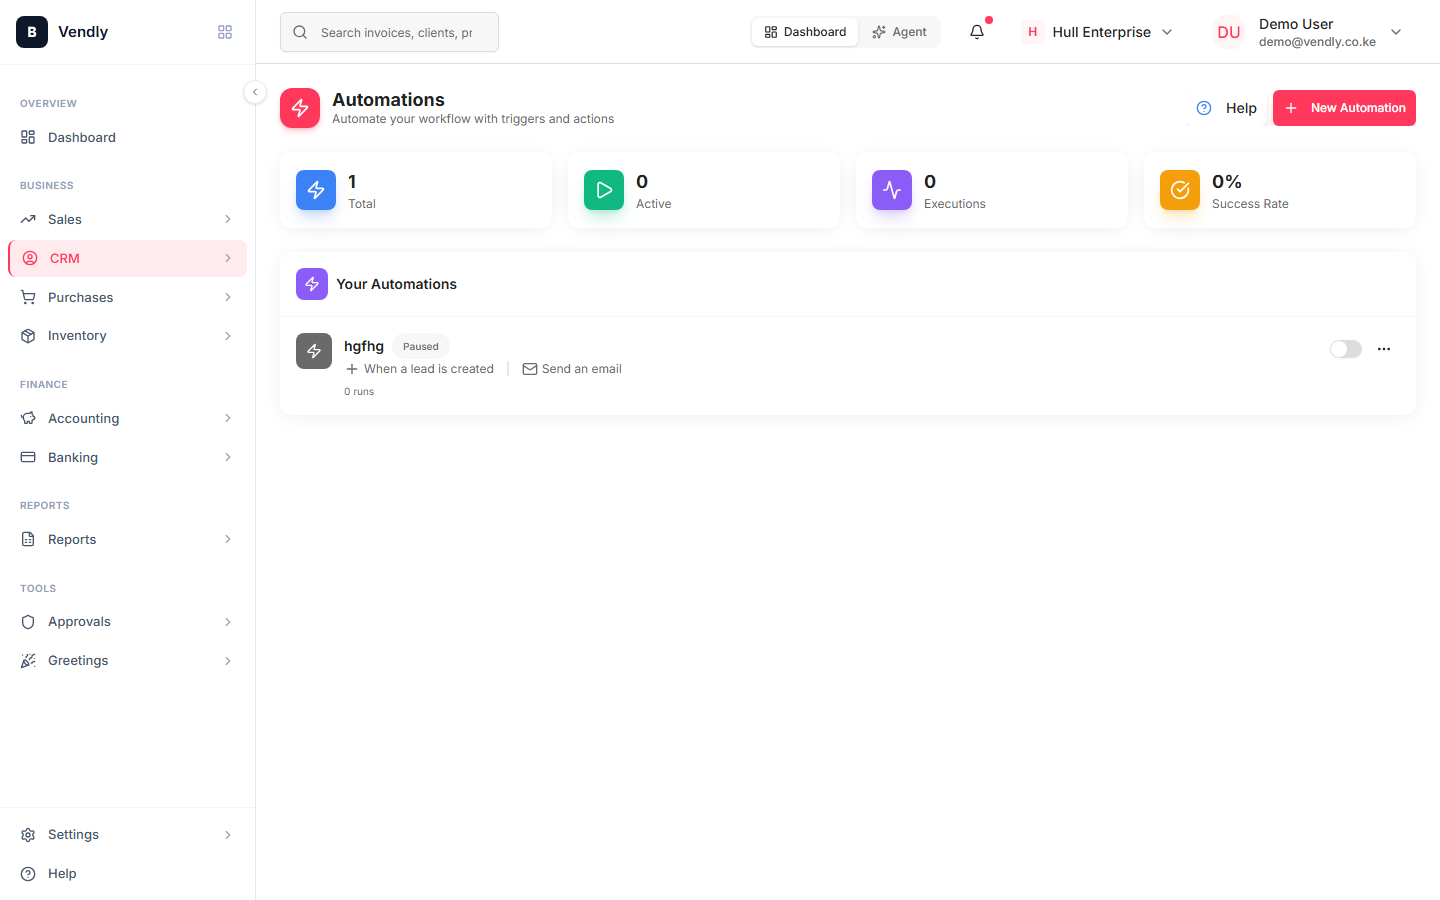
Task: Click the help circle icon in header
Action: [x=1204, y=108]
